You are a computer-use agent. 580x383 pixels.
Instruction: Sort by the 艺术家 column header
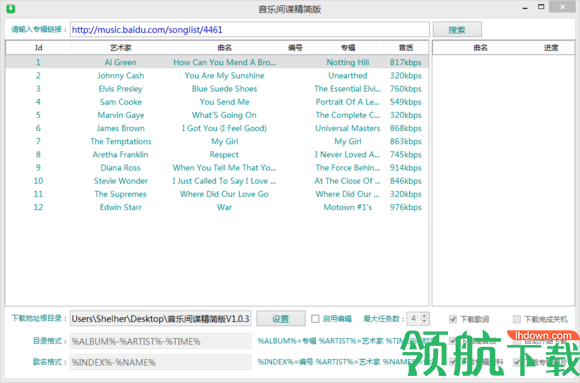pyautogui.click(x=121, y=48)
